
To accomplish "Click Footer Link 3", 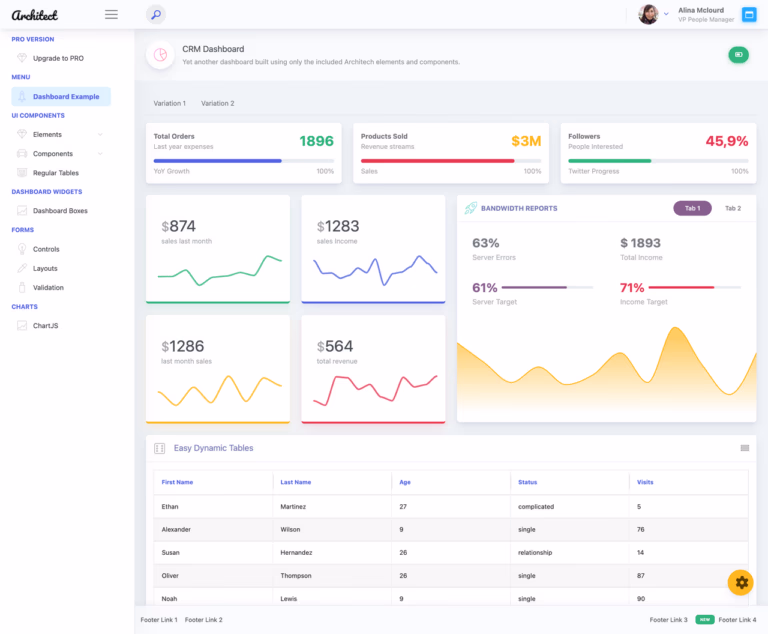I will tap(668, 620).
